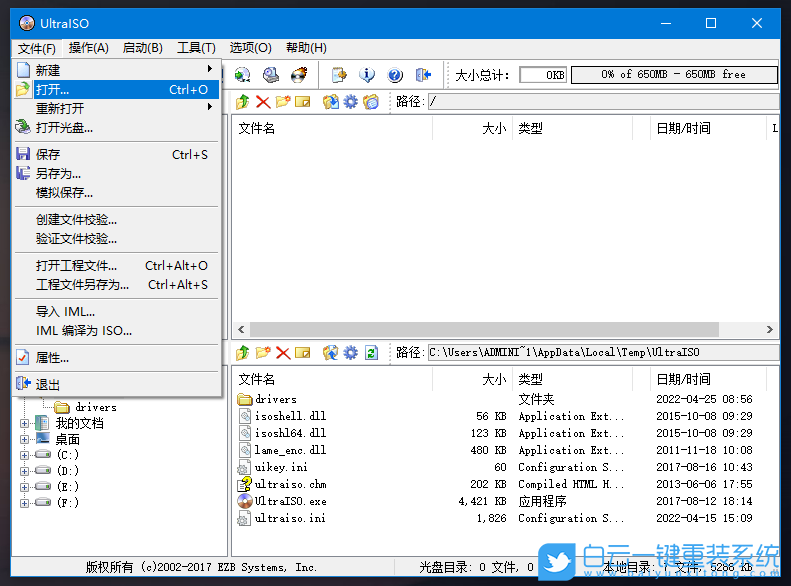This screenshot has height=586, width=791.
Task: Choose 导入 IML... menu entry
Action: 117,311
